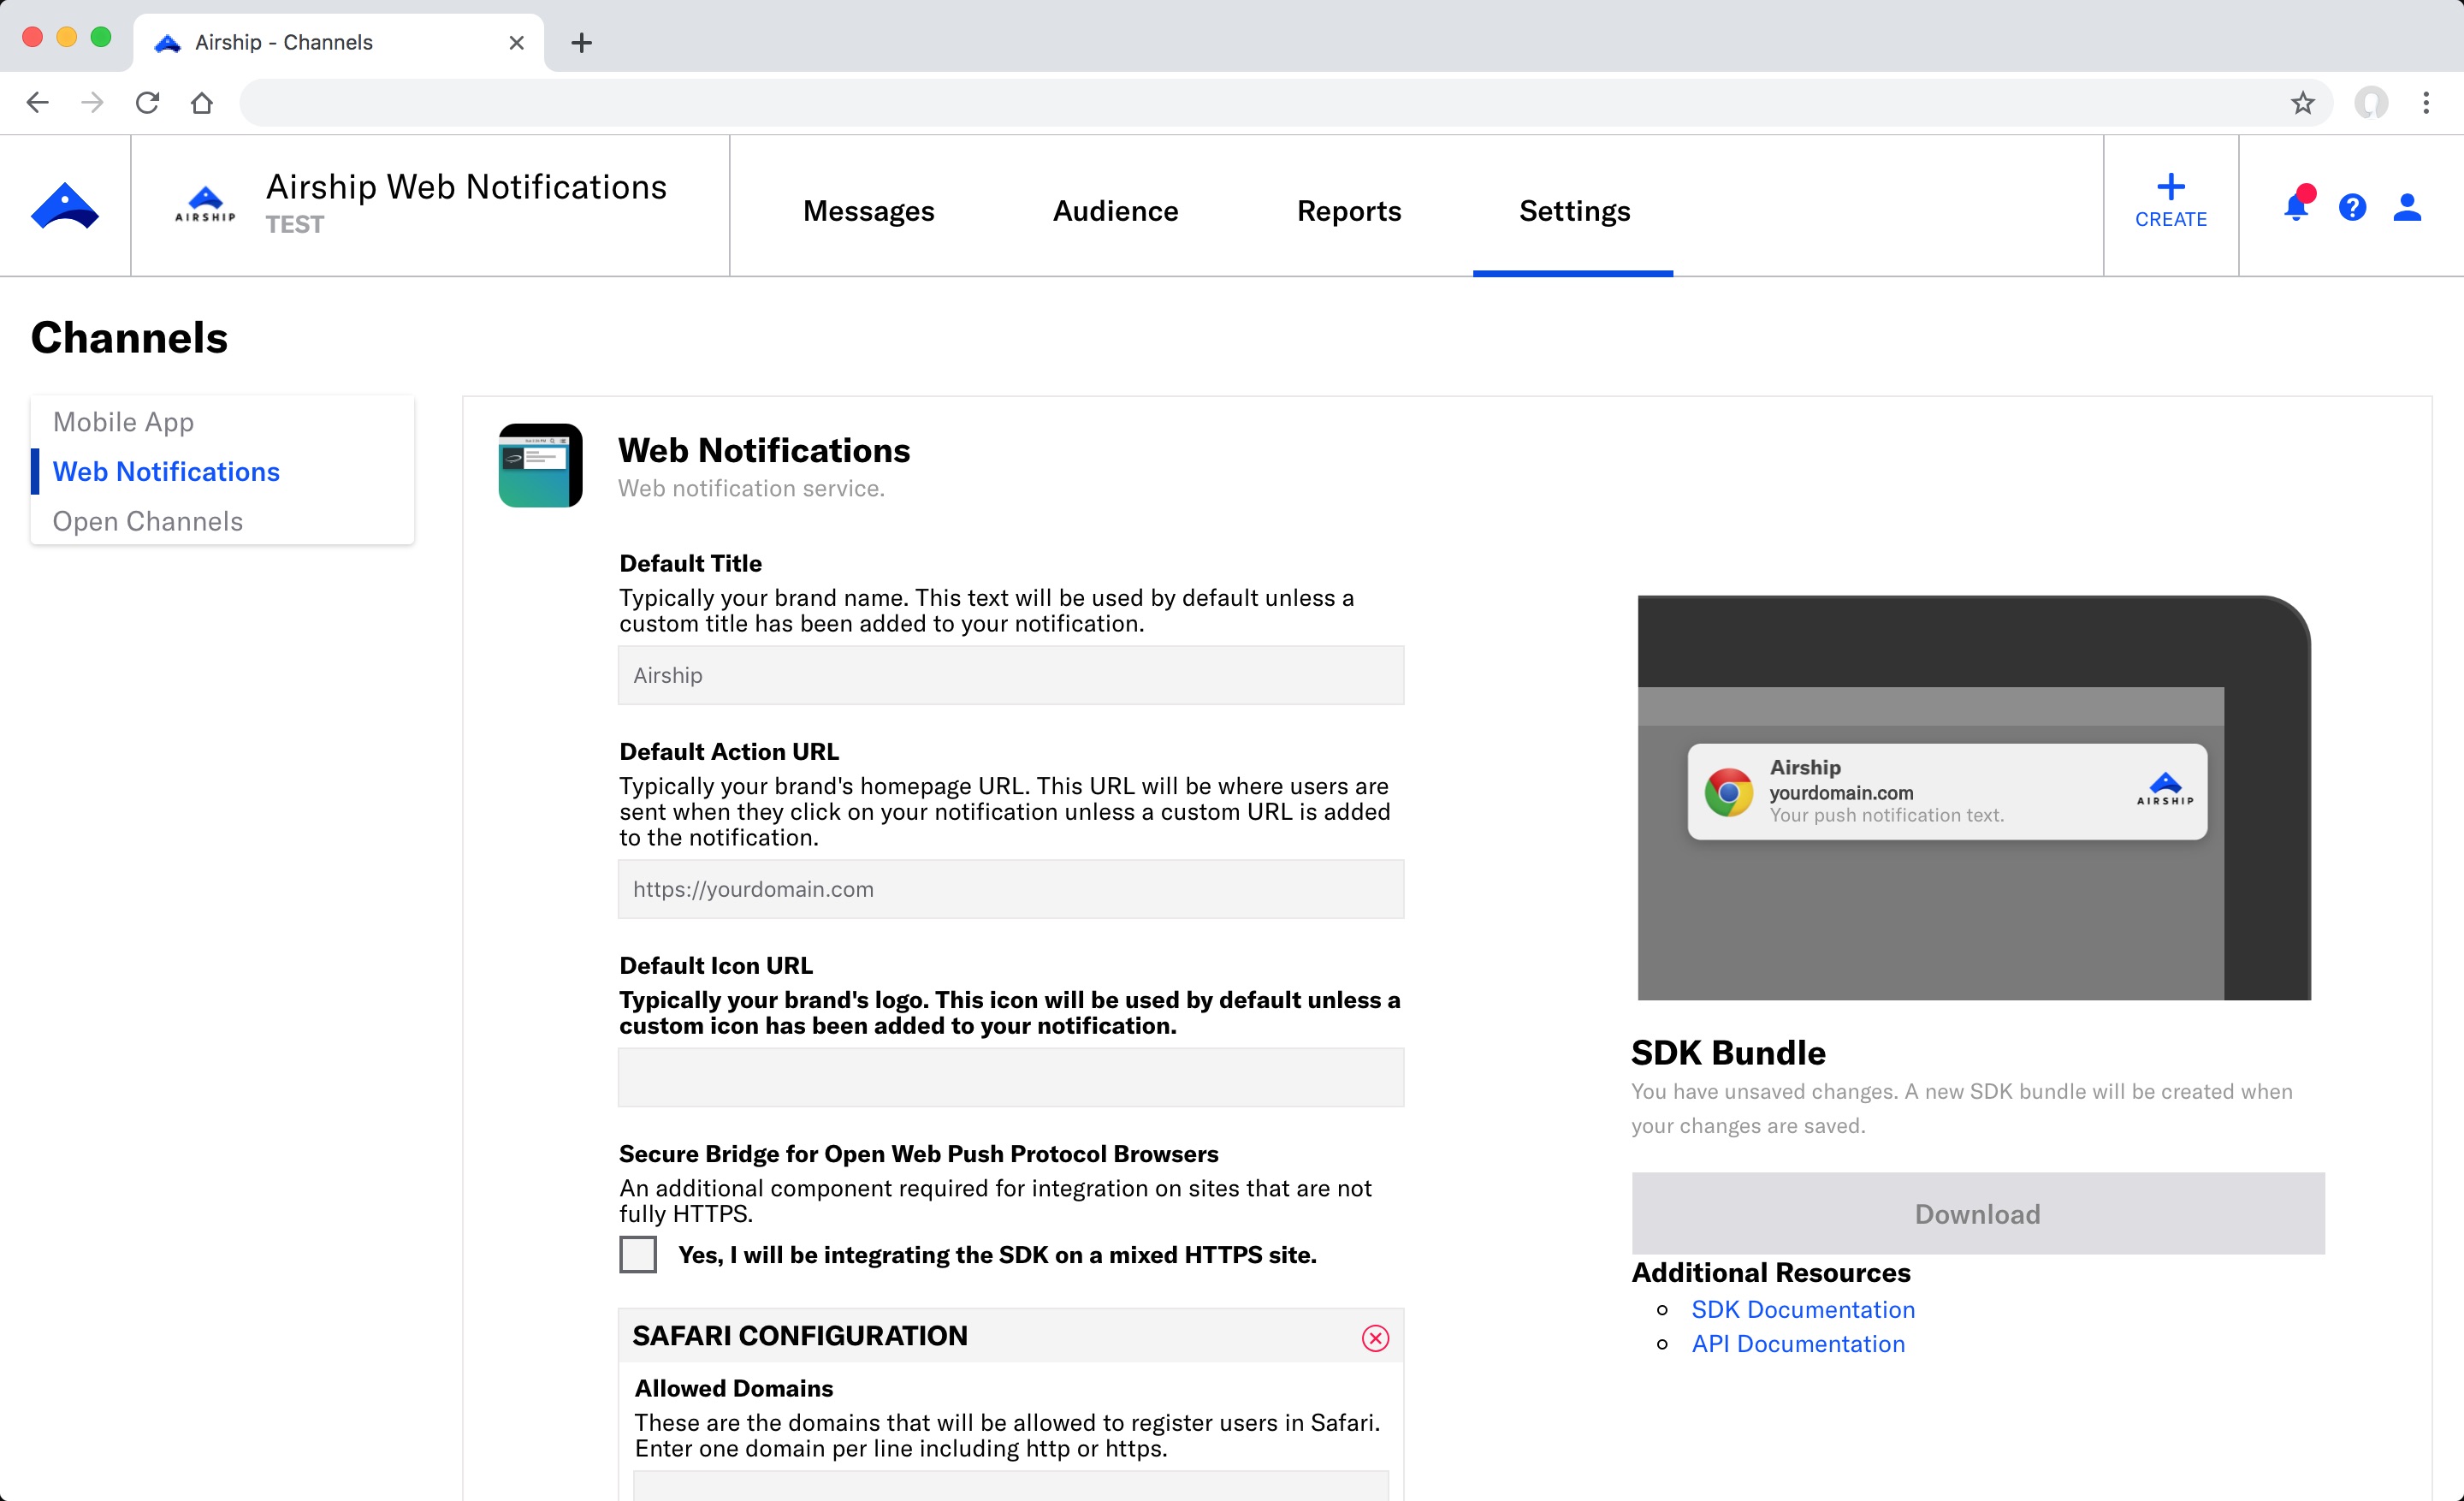Open the Audience menu
This screenshot has height=1501, width=2464.
point(1115,211)
